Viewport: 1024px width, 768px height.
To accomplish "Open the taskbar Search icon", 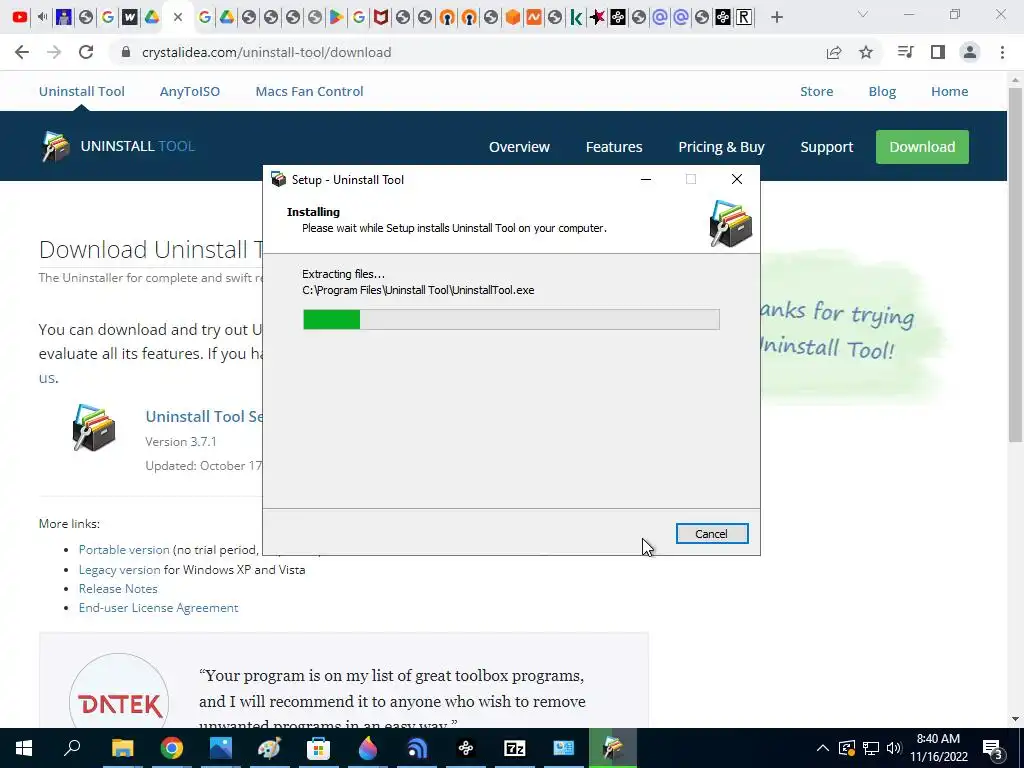I will (72, 748).
